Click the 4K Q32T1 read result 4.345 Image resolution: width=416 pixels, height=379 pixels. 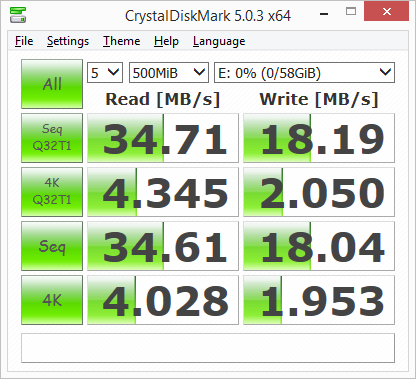pos(163,192)
